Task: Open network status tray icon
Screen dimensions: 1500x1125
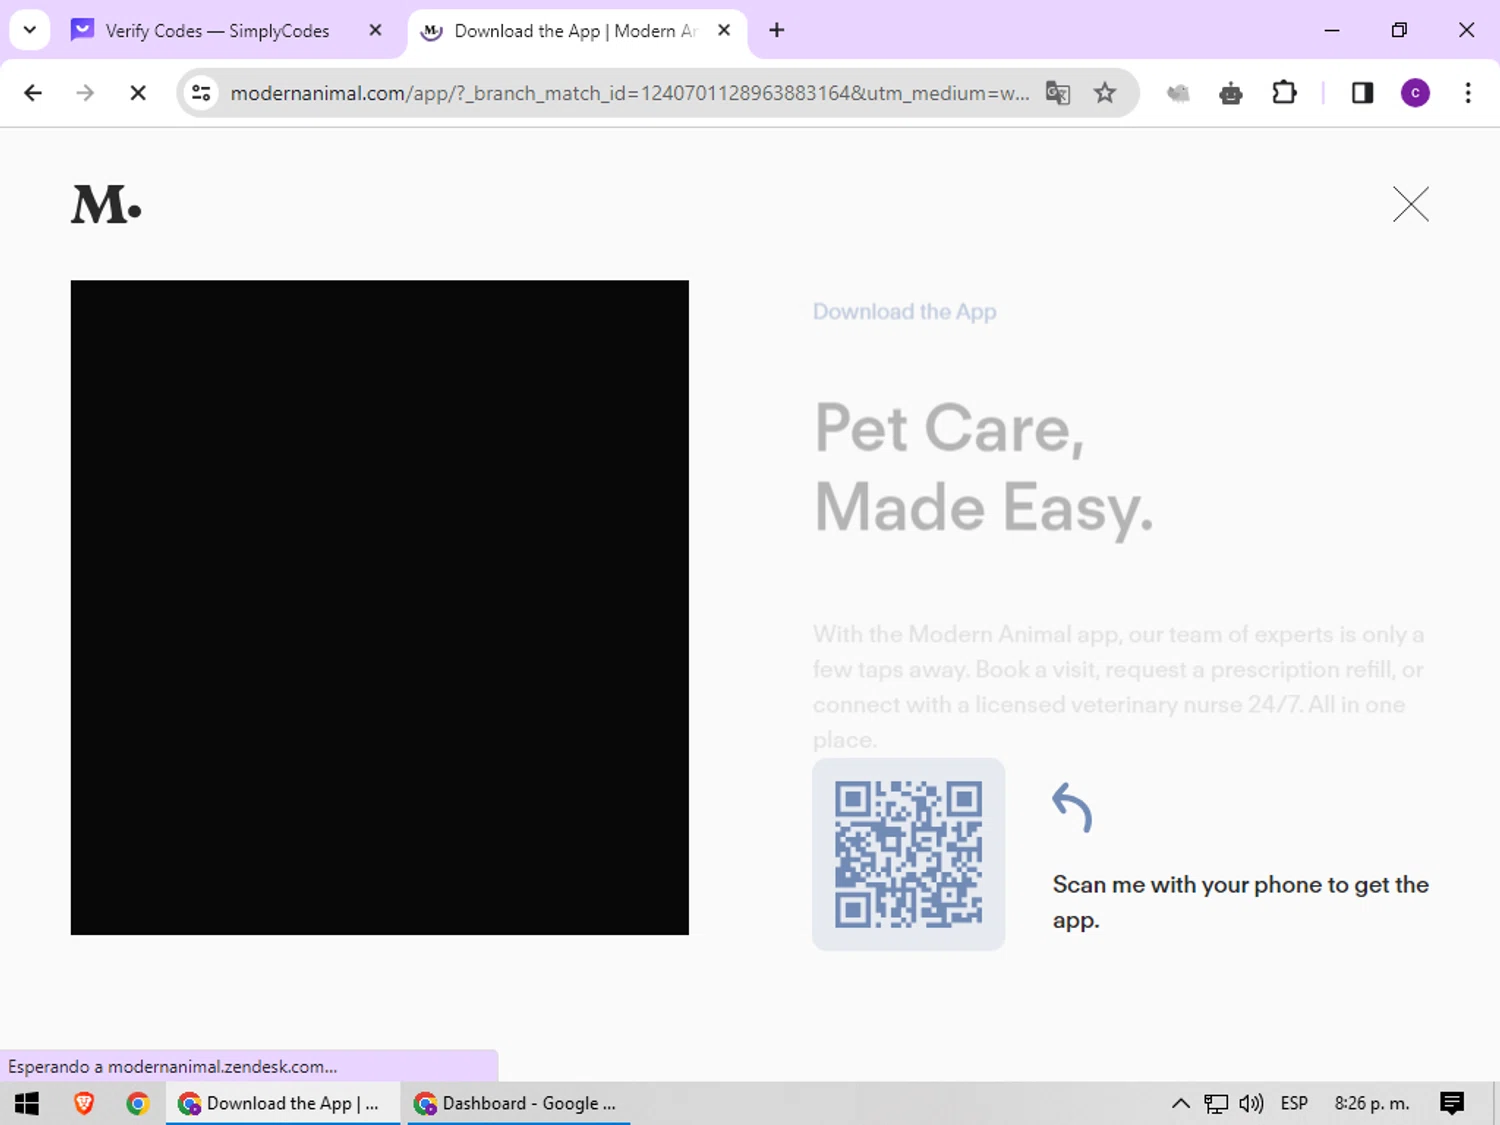Action: point(1216,1103)
